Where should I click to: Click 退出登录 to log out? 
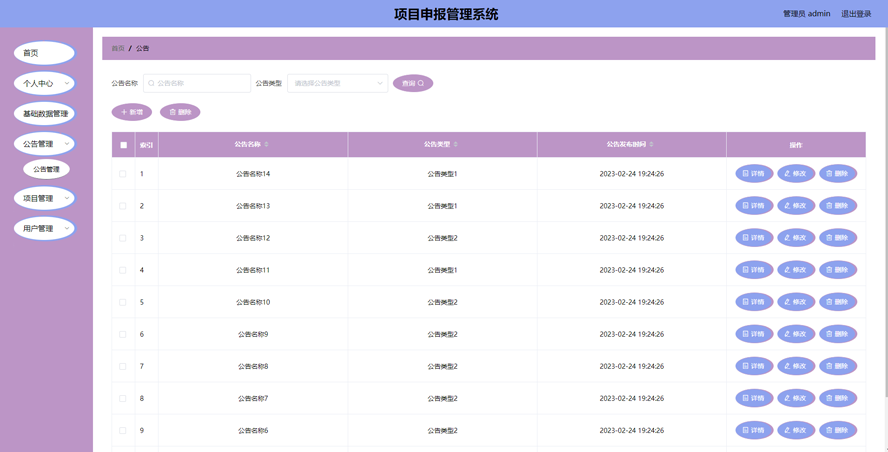[x=856, y=14]
